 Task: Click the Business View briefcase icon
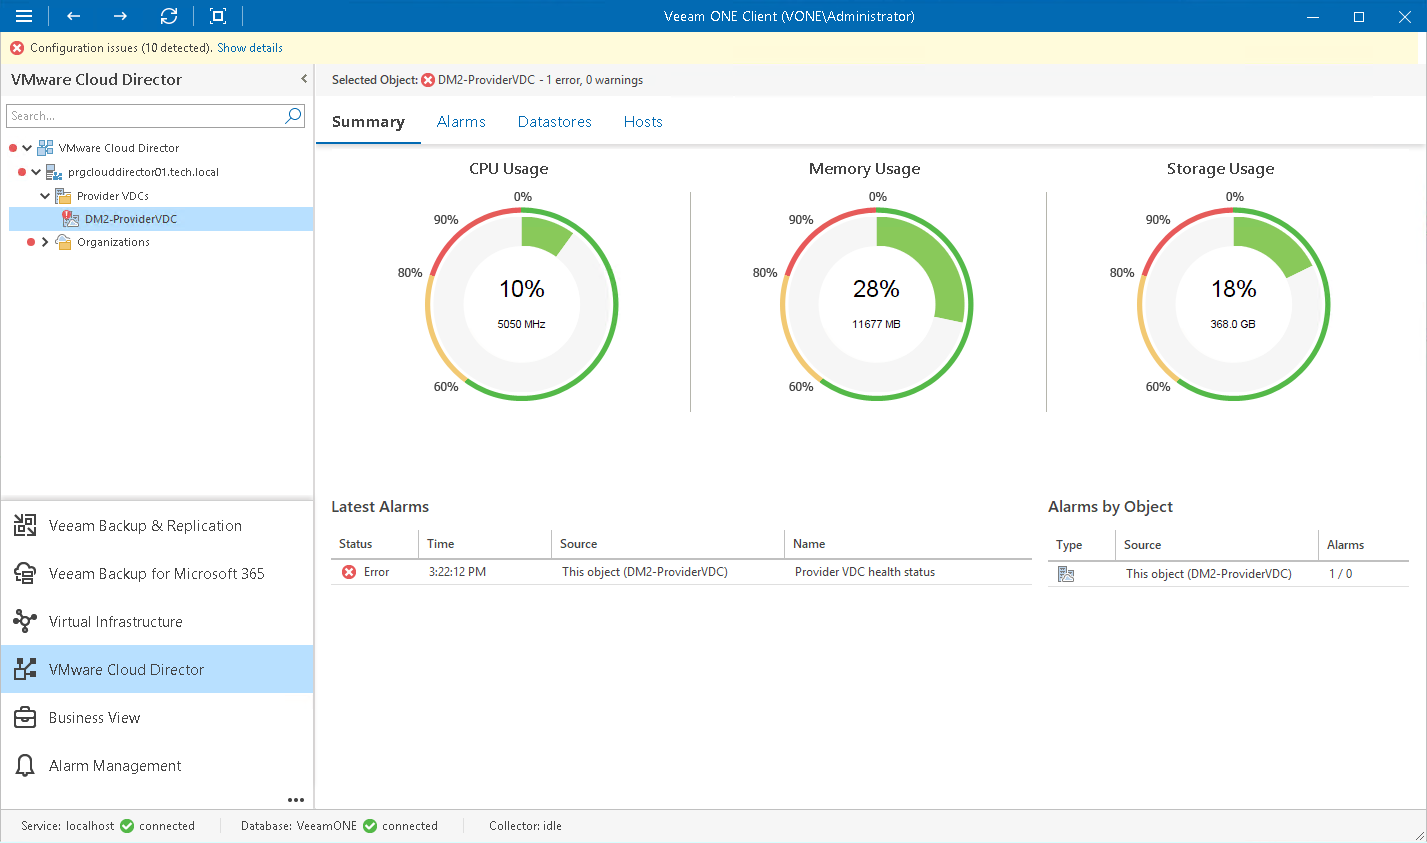coord(25,717)
